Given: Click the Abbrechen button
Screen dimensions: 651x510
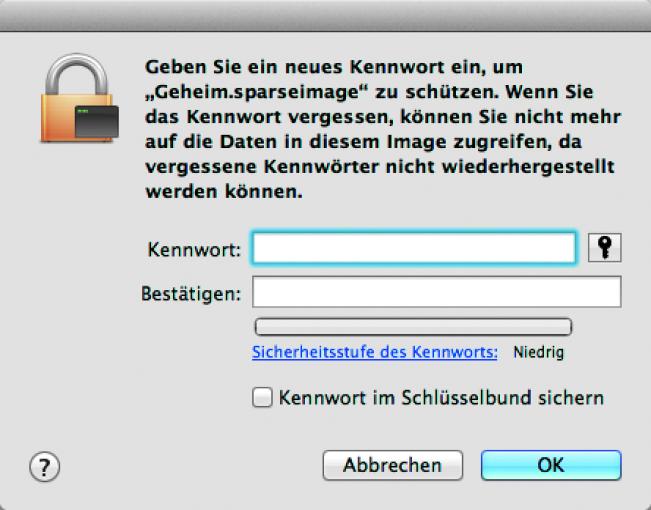Looking at the screenshot, I should tap(393, 465).
